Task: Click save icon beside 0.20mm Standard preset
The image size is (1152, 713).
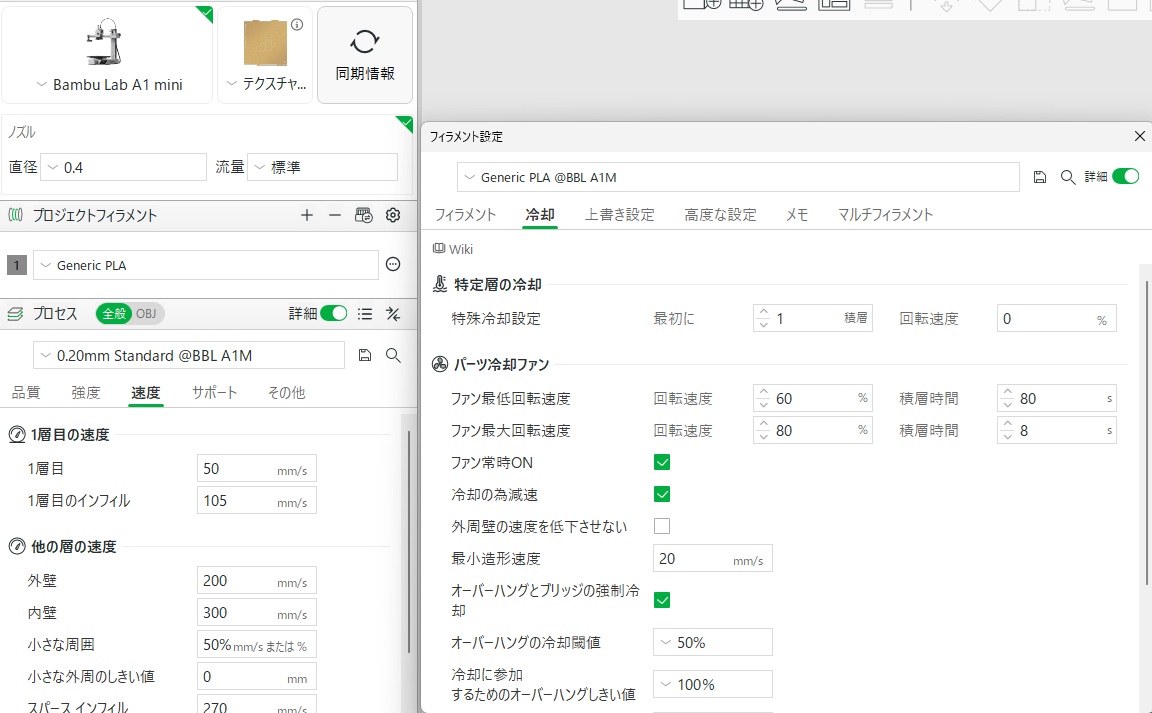Action: pos(365,355)
